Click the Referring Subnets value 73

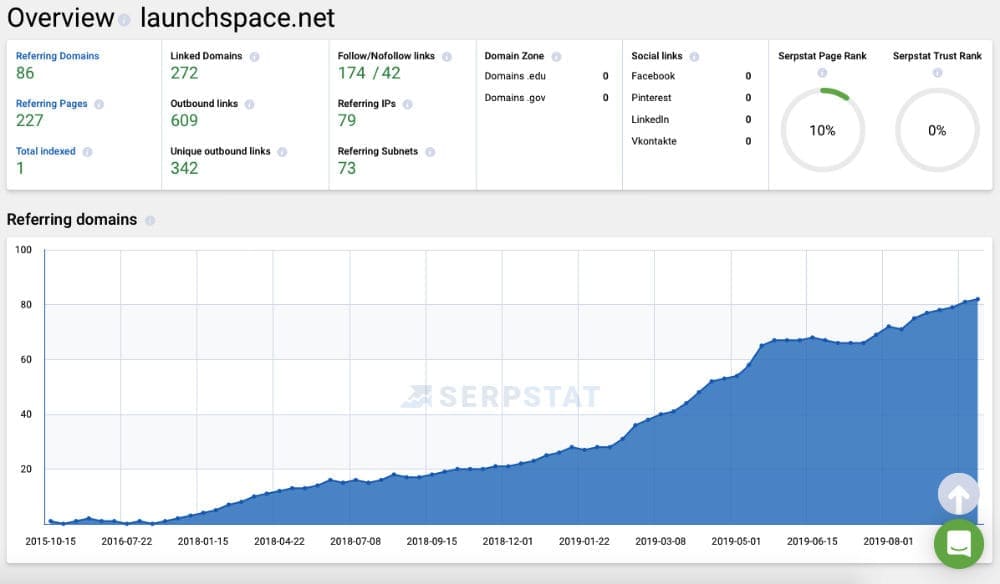(x=347, y=168)
